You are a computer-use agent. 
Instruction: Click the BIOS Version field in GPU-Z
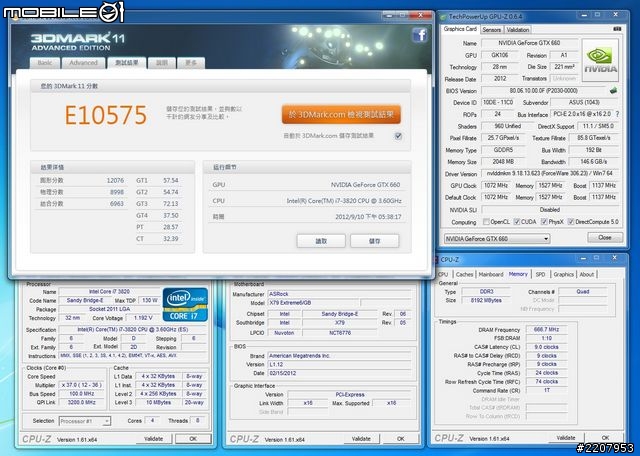(x=543, y=91)
